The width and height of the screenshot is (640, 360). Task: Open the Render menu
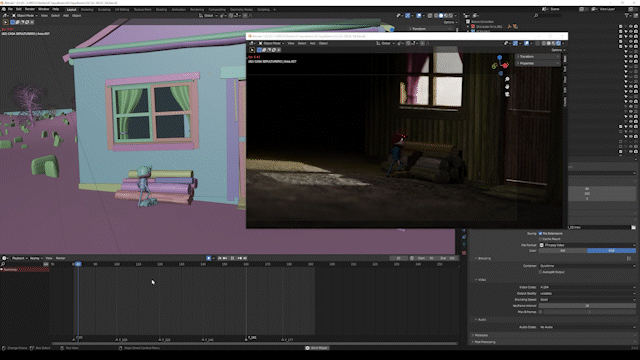tap(30, 9)
